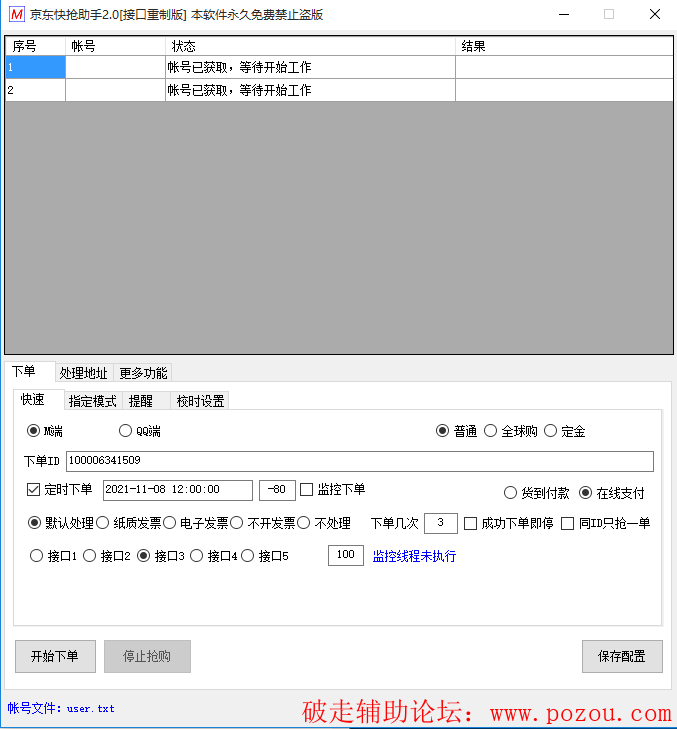
Task: Switch to the 下单 tab
Action: [x=30, y=371]
